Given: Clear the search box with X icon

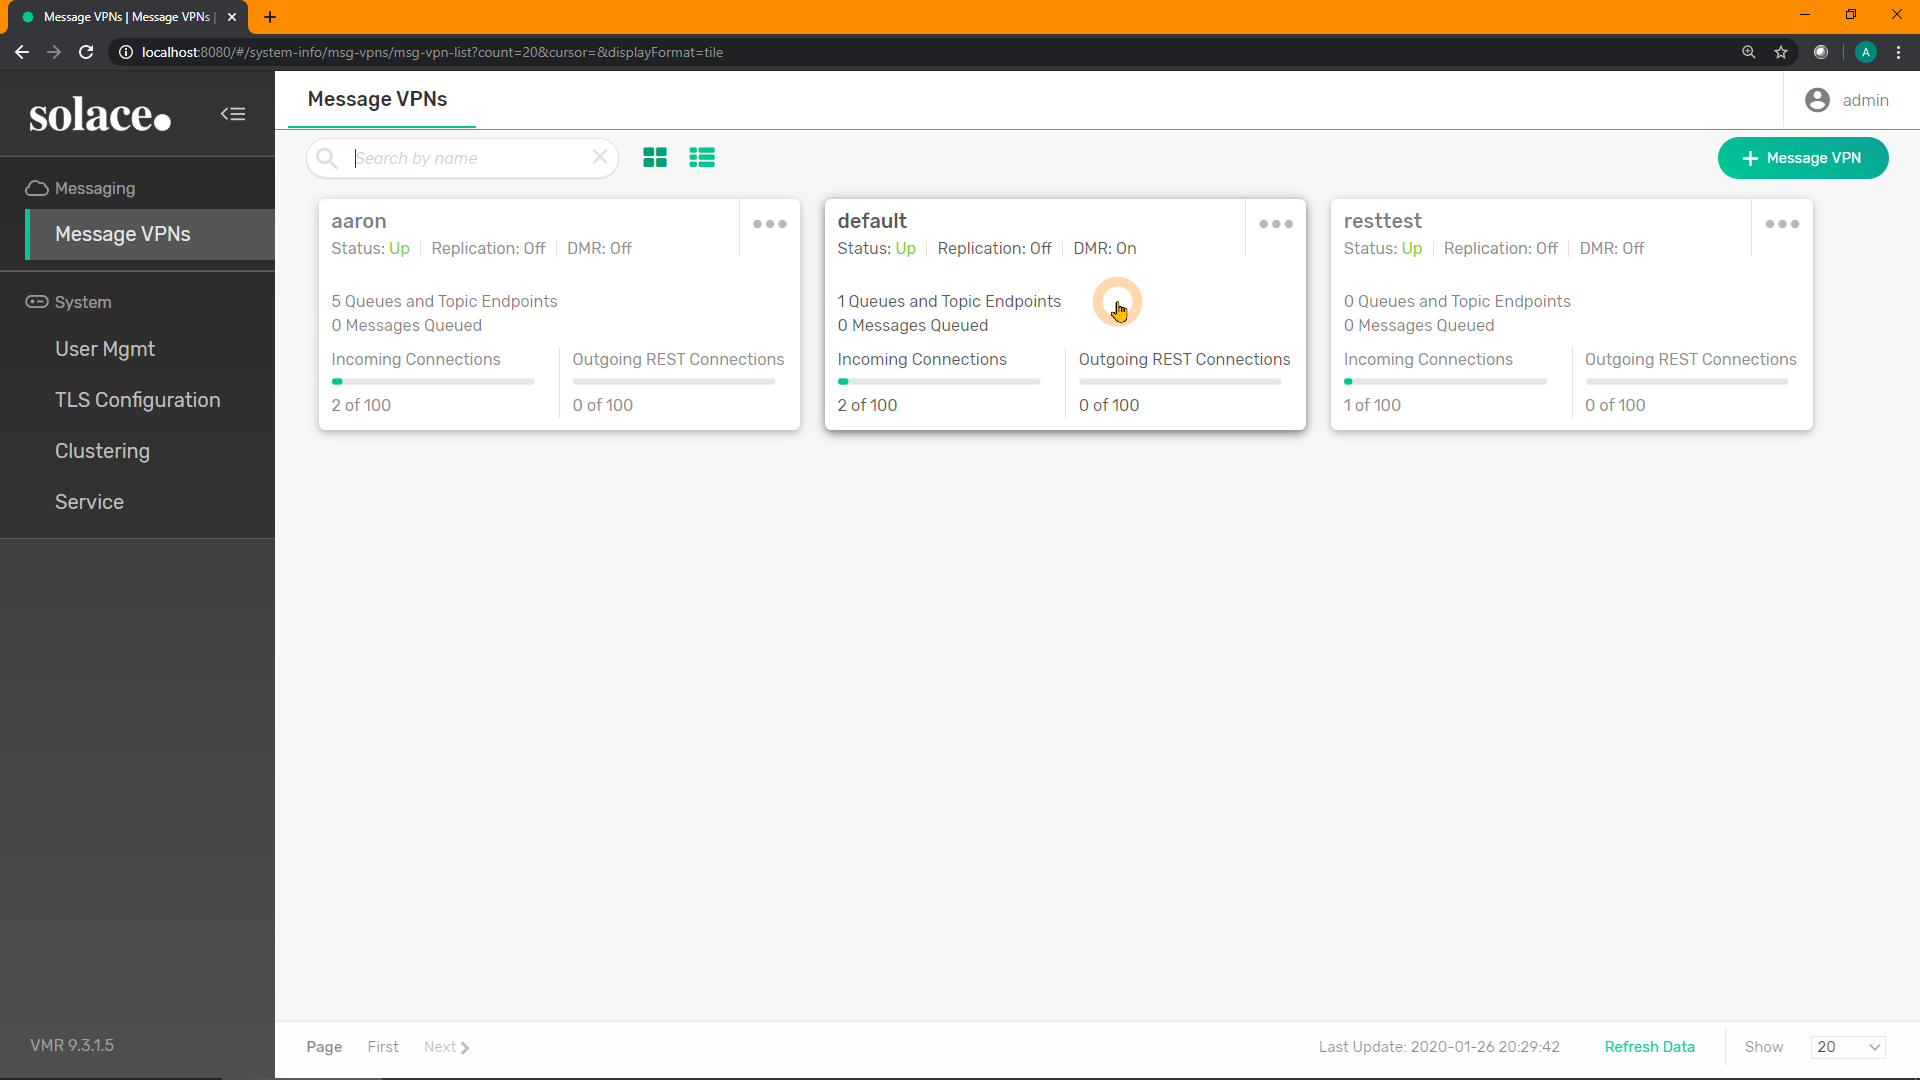Looking at the screenshot, I should pyautogui.click(x=600, y=157).
